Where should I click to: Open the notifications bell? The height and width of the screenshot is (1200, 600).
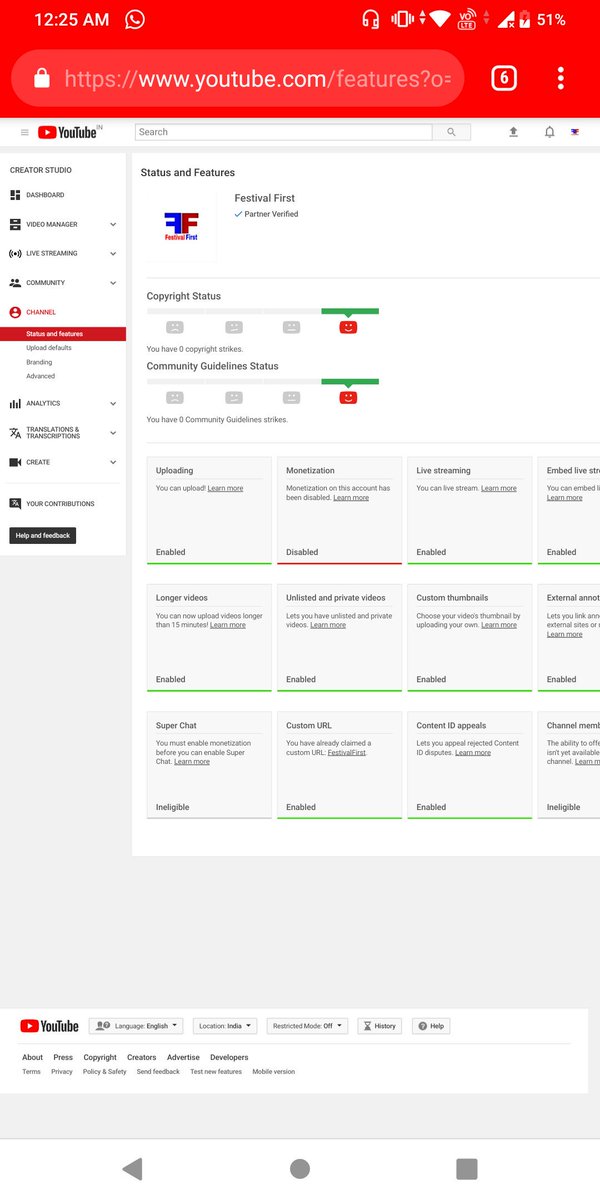[x=549, y=132]
